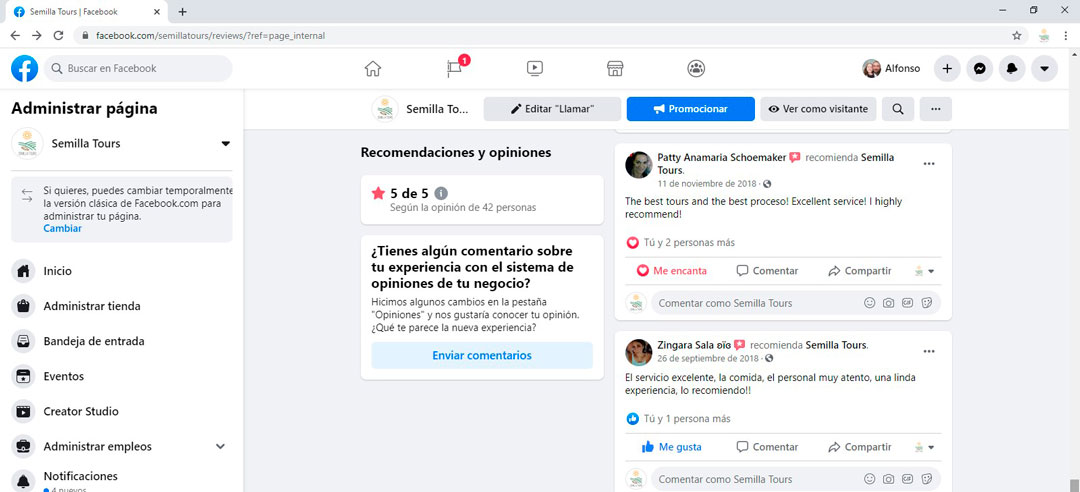Insert emoji in second comment box
The image size is (1080, 492).
coord(870,479)
